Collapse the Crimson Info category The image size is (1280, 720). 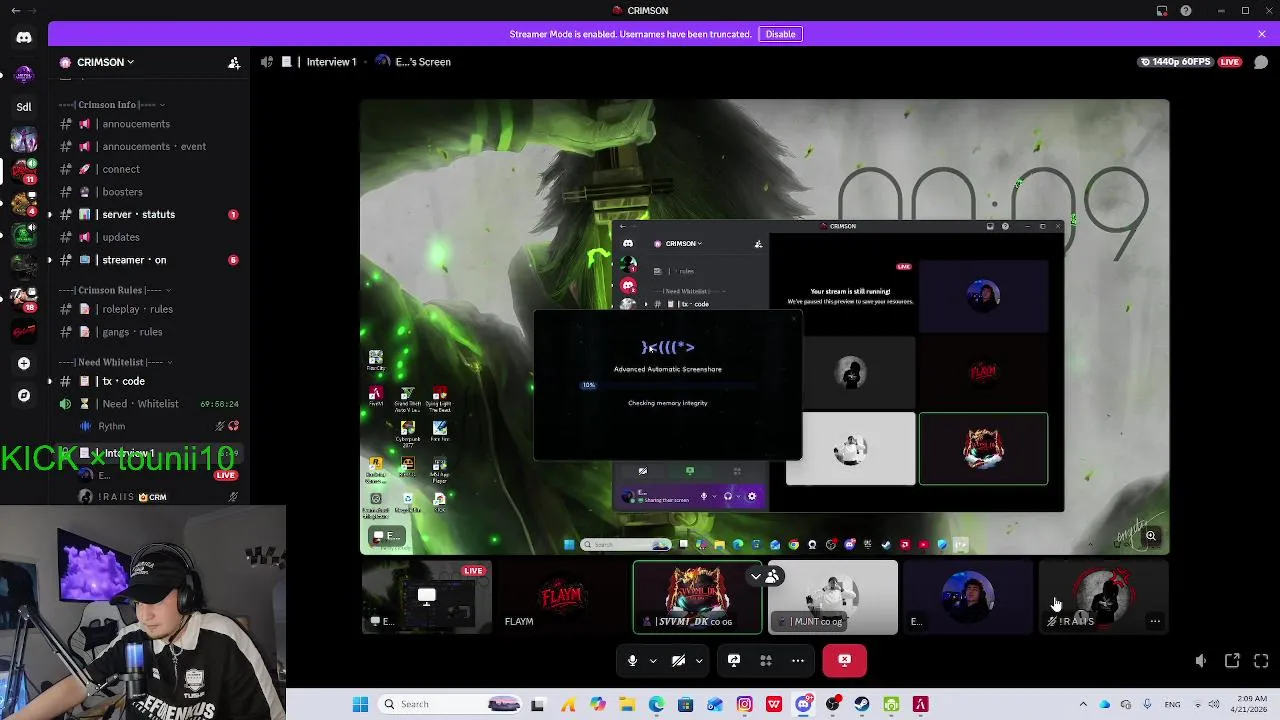[x=112, y=105]
